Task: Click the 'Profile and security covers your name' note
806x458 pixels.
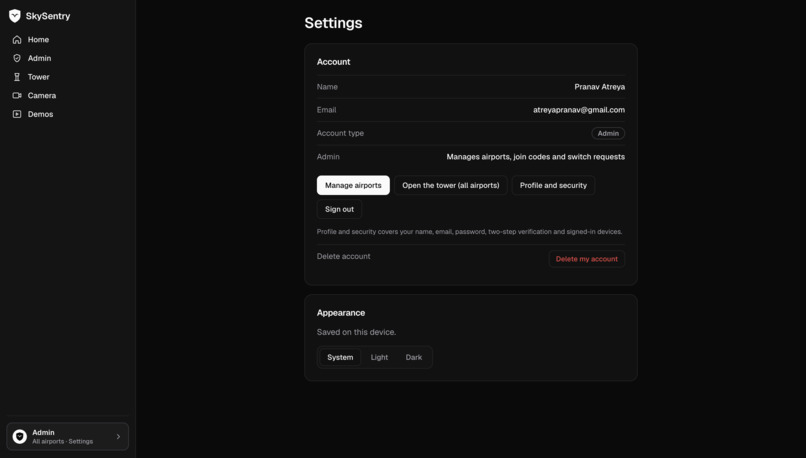Action: tap(469, 232)
